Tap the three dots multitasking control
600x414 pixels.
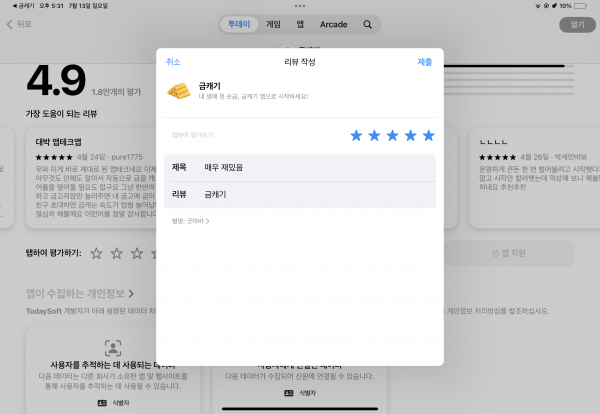pyautogui.click(x=300, y=6)
